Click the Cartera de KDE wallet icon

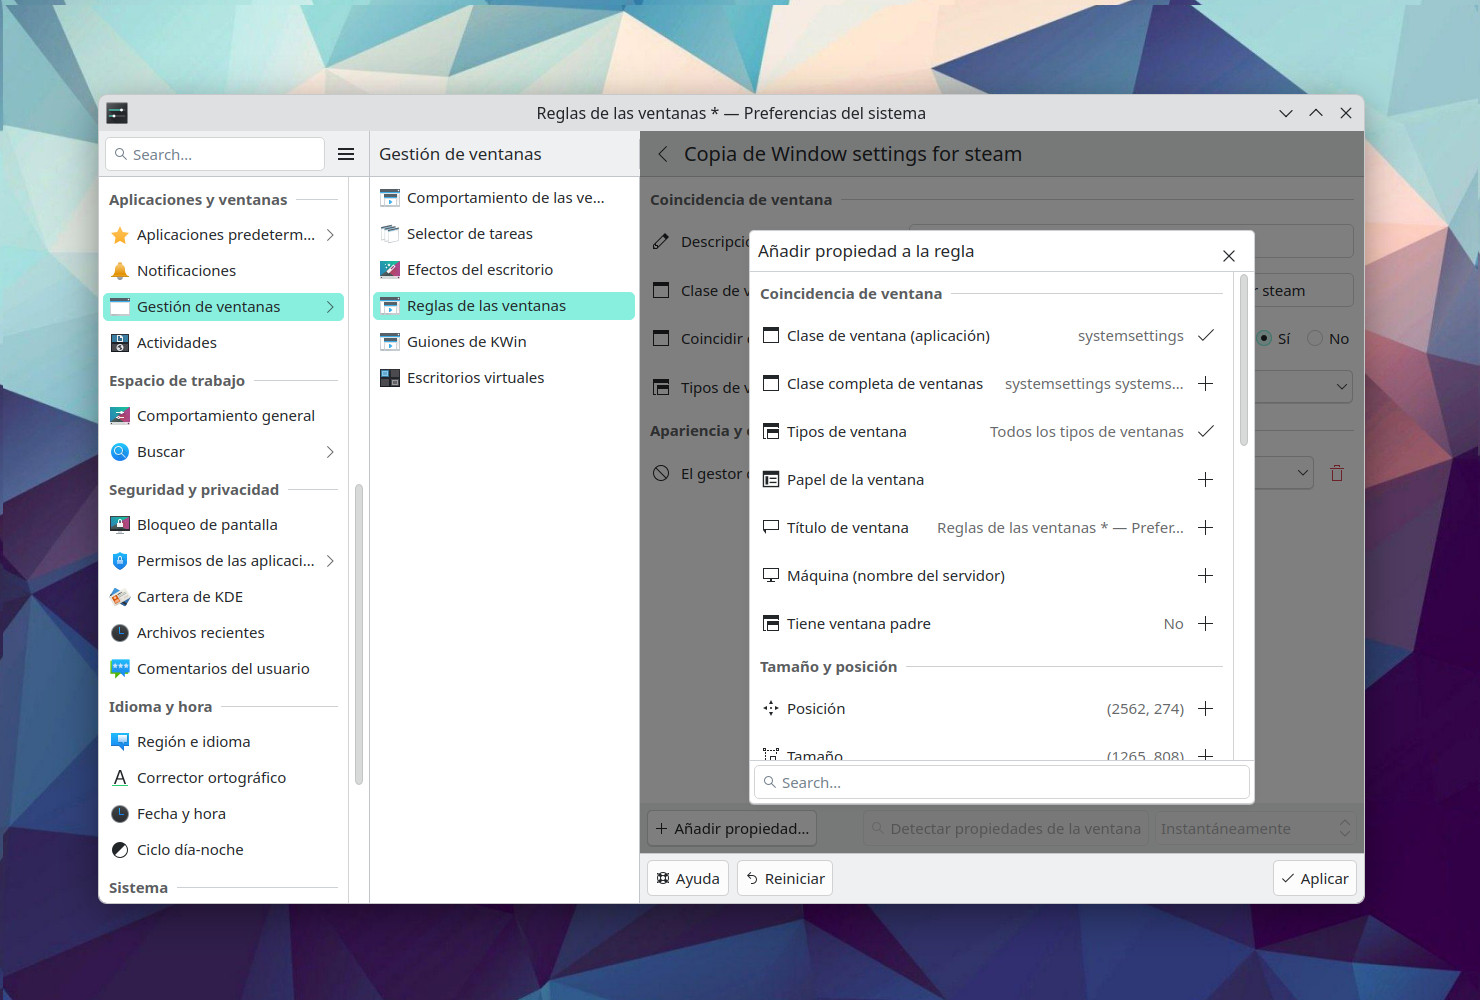pos(120,597)
